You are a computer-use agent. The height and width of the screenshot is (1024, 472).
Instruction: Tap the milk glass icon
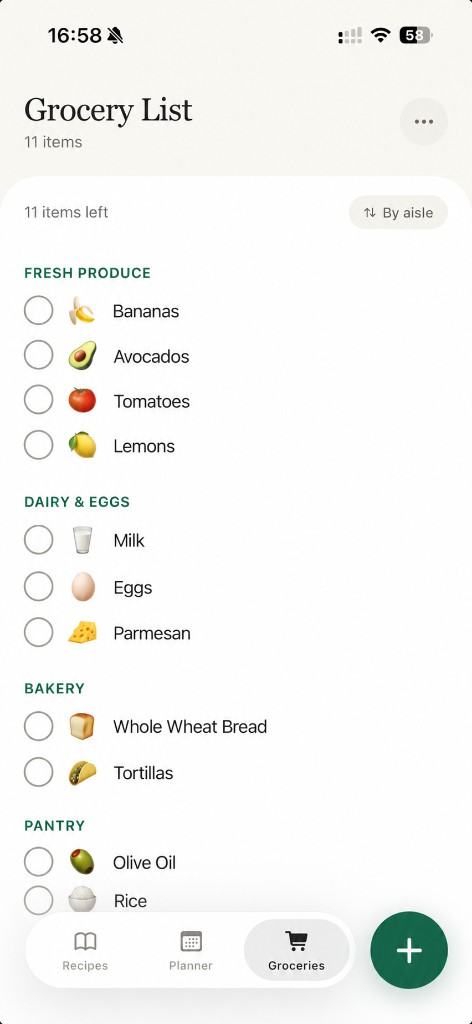pyautogui.click(x=82, y=540)
